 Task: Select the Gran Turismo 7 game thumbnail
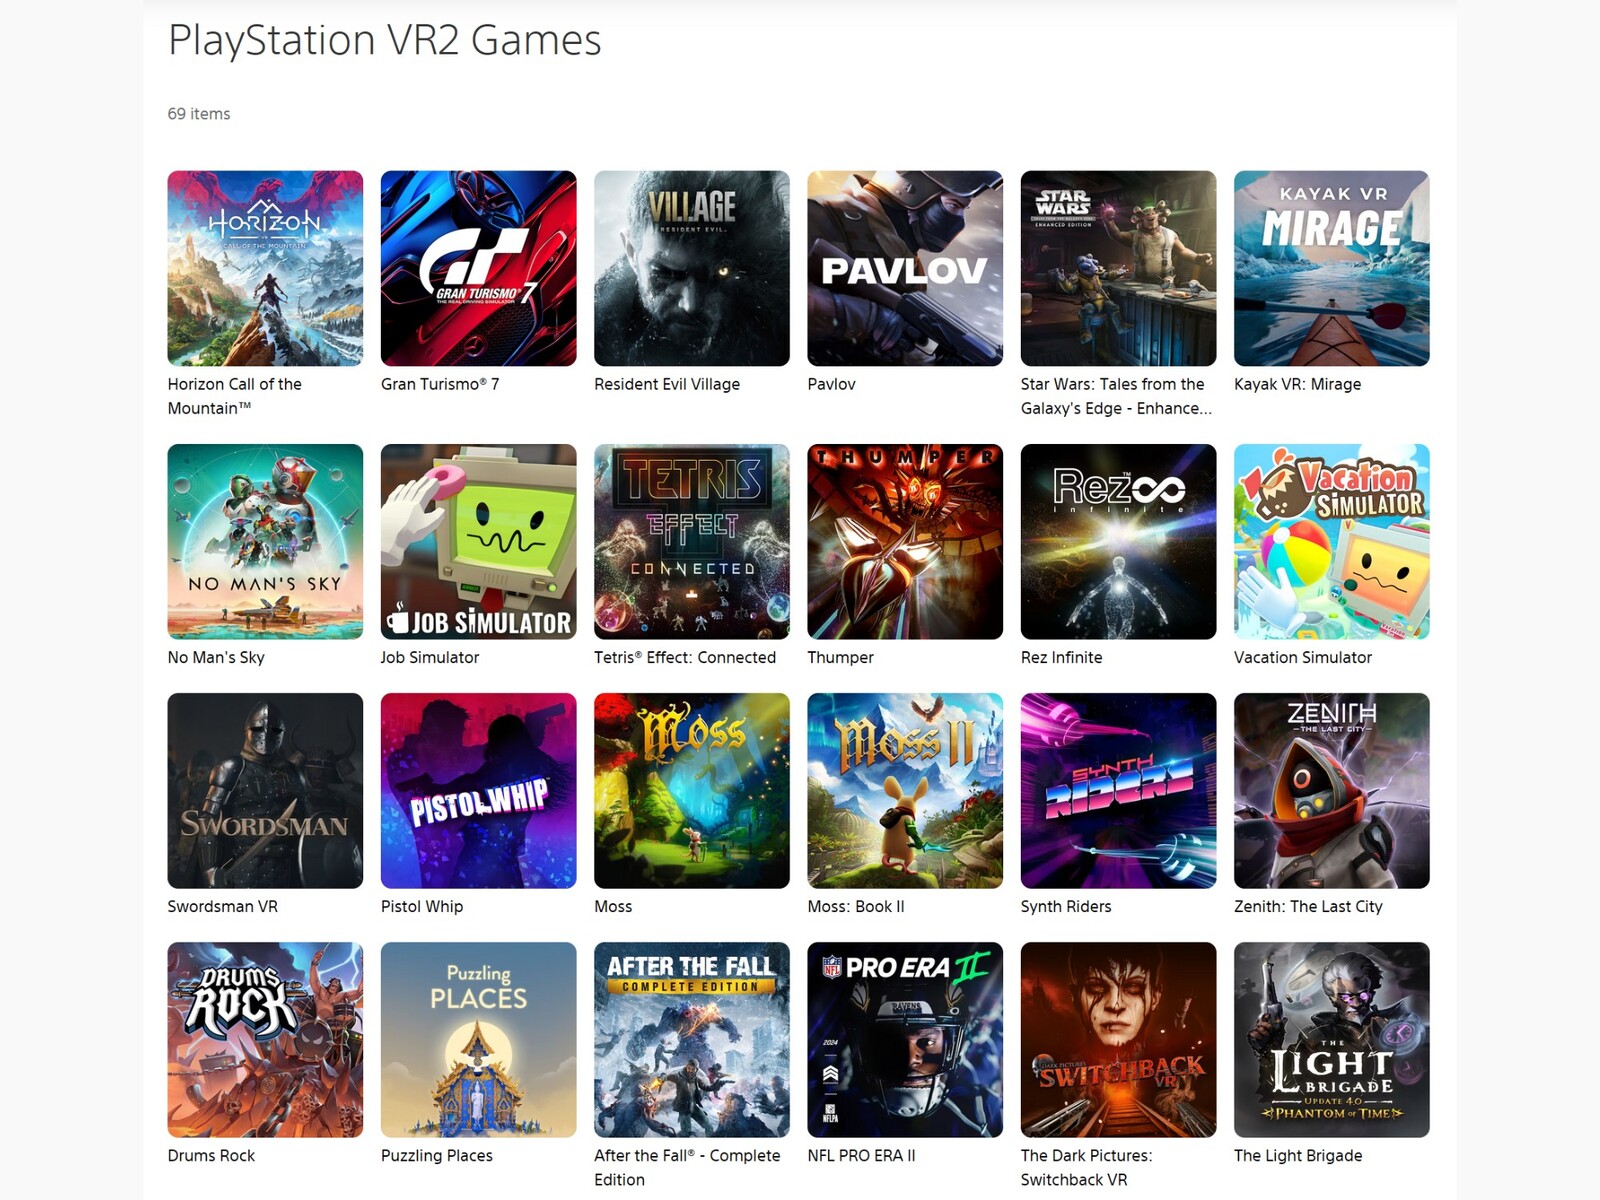tap(478, 268)
